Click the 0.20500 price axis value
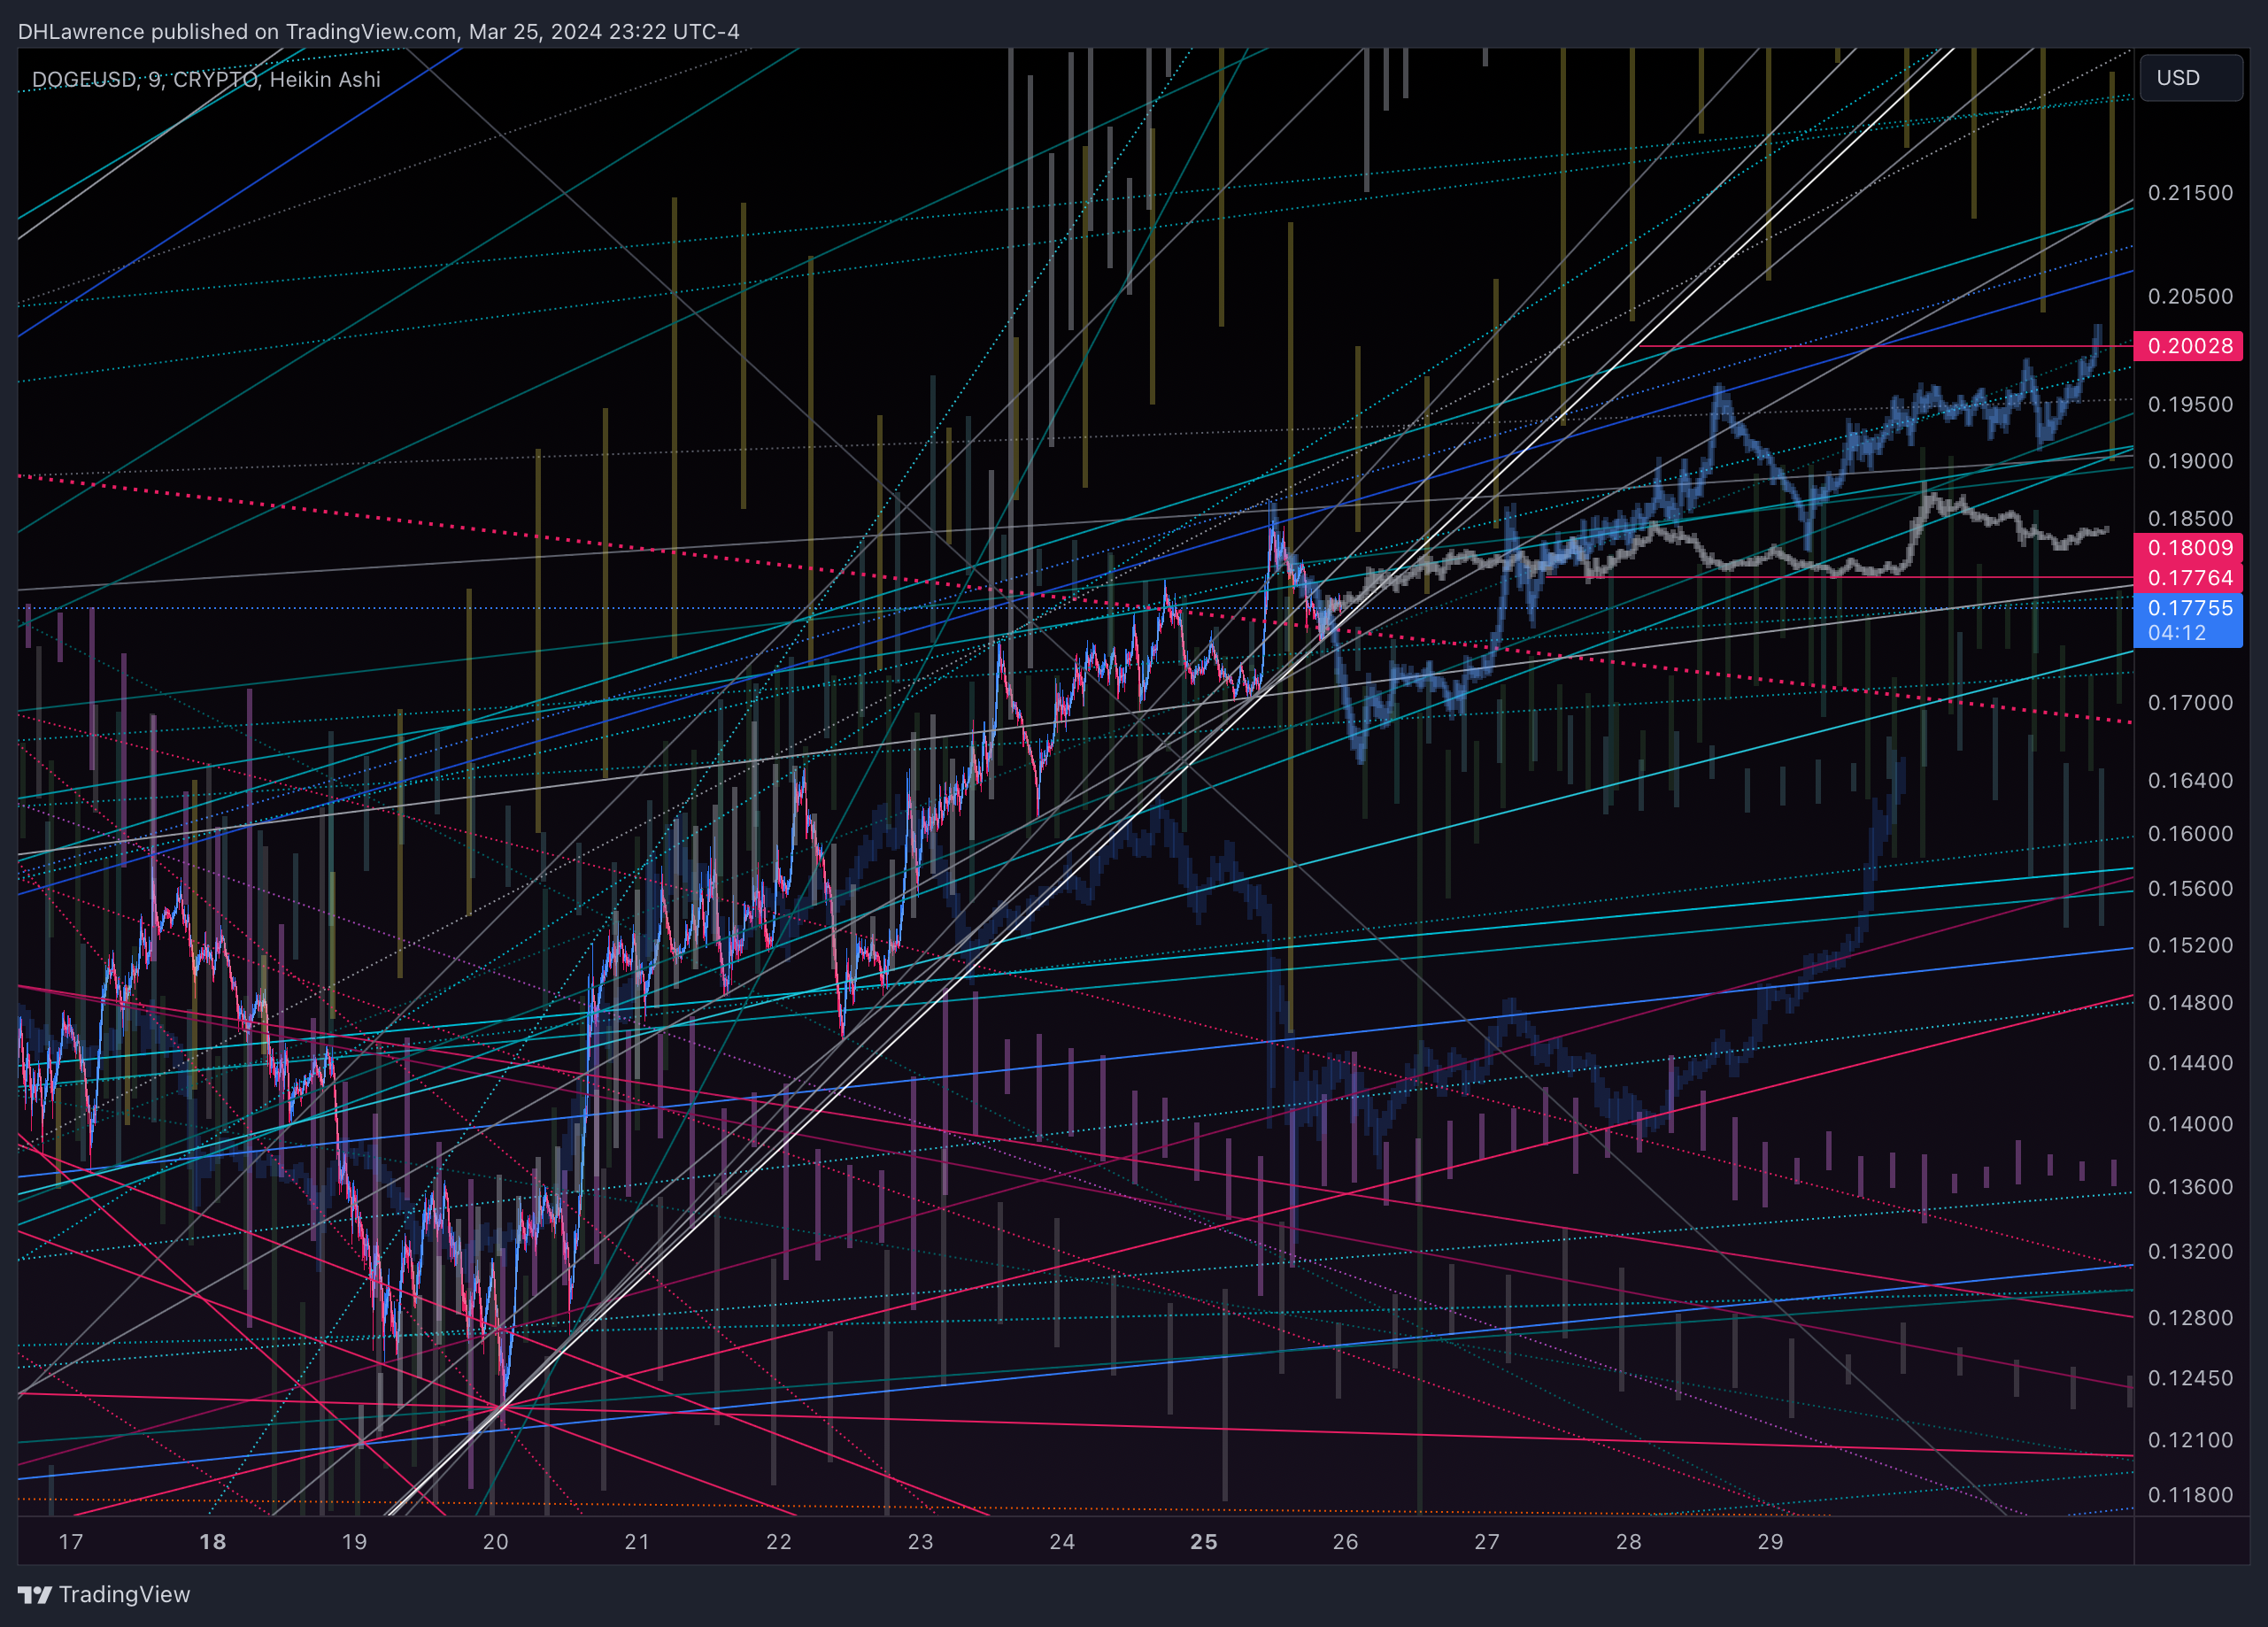This screenshot has height=1627, width=2268. (x=2190, y=296)
